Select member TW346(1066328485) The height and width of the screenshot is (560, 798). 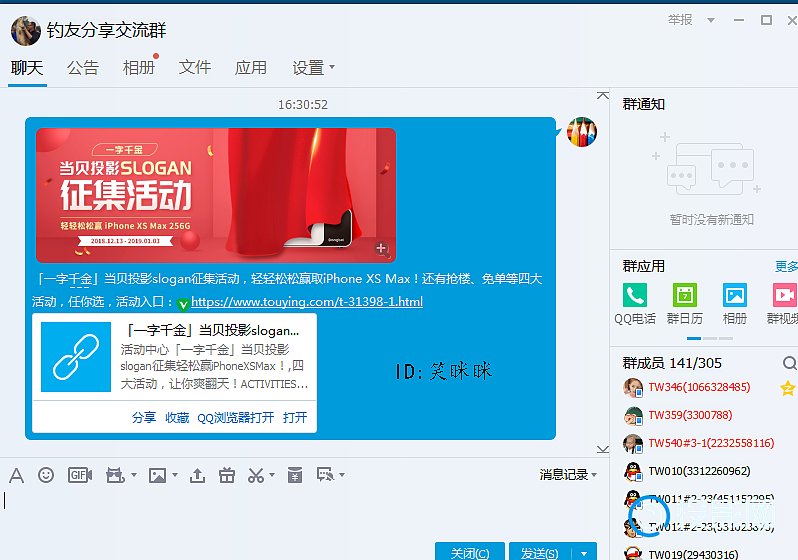pos(699,387)
